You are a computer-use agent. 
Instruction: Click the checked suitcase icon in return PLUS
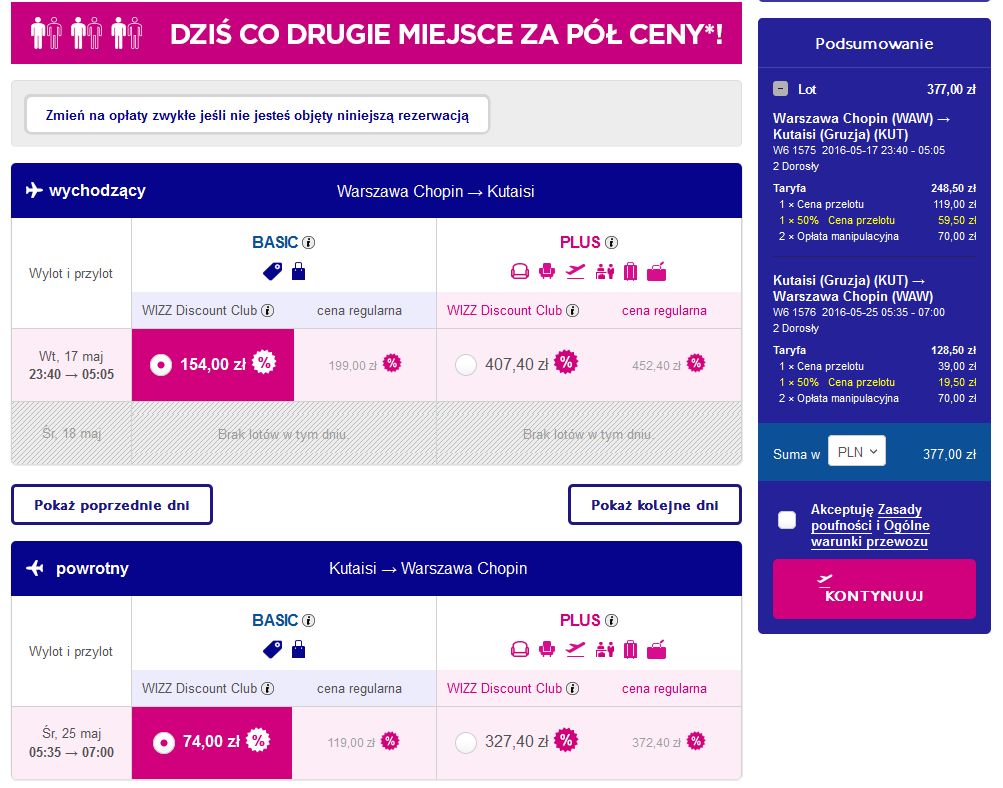point(631,650)
